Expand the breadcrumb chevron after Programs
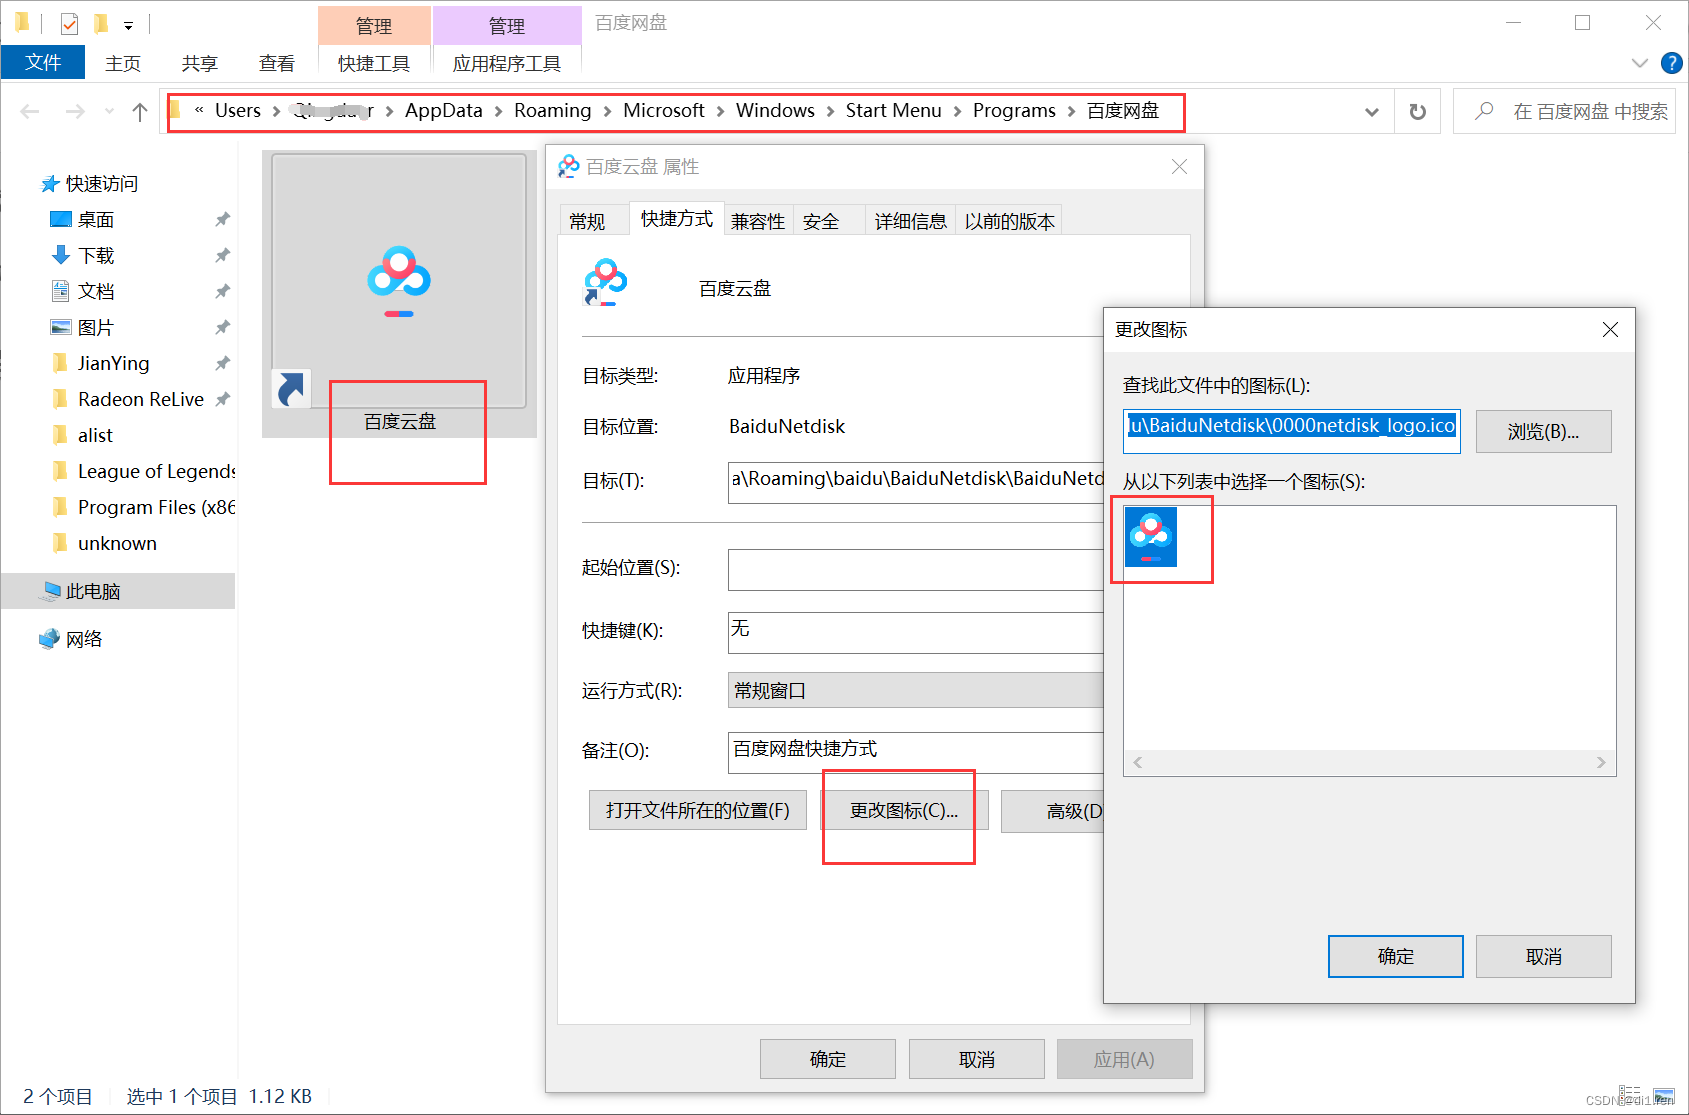The image size is (1689, 1115). (1069, 111)
